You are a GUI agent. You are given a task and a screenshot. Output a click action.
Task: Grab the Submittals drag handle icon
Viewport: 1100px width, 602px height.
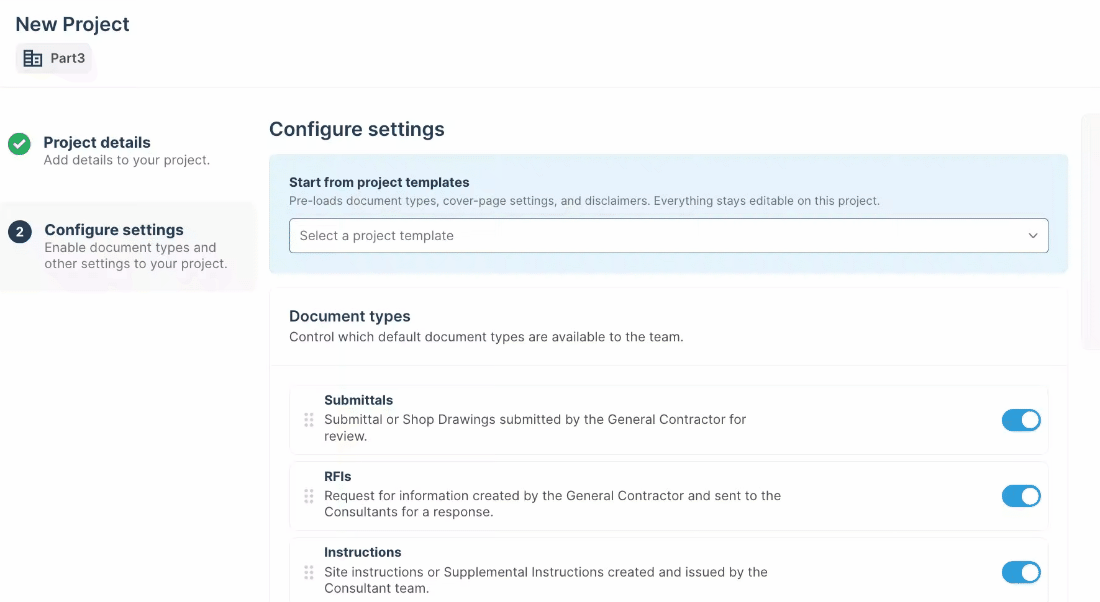pyautogui.click(x=309, y=420)
